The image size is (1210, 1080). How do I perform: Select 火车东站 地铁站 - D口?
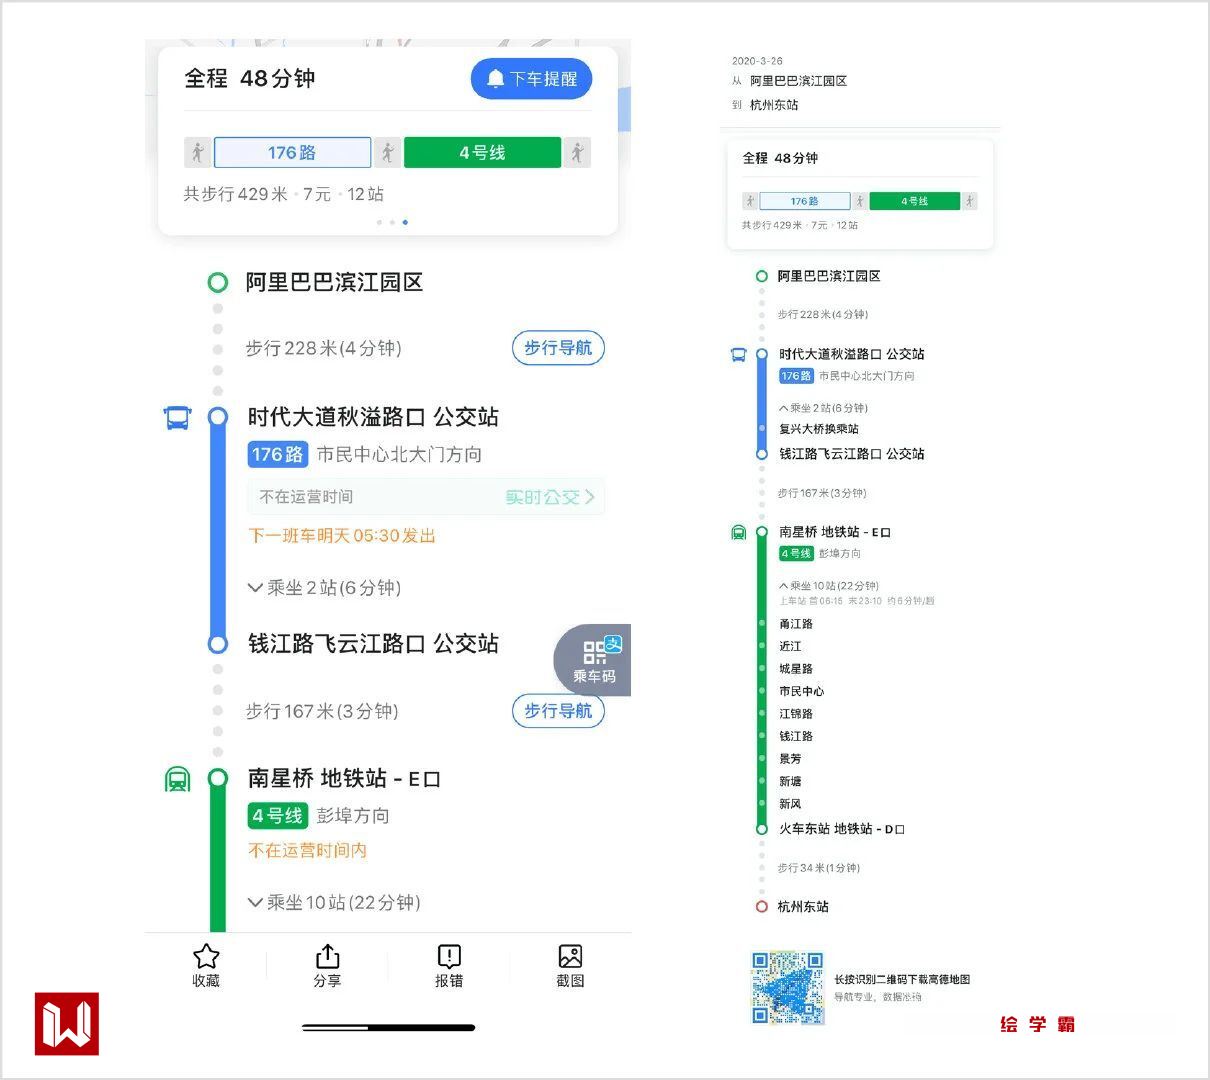[x=842, y=829]
